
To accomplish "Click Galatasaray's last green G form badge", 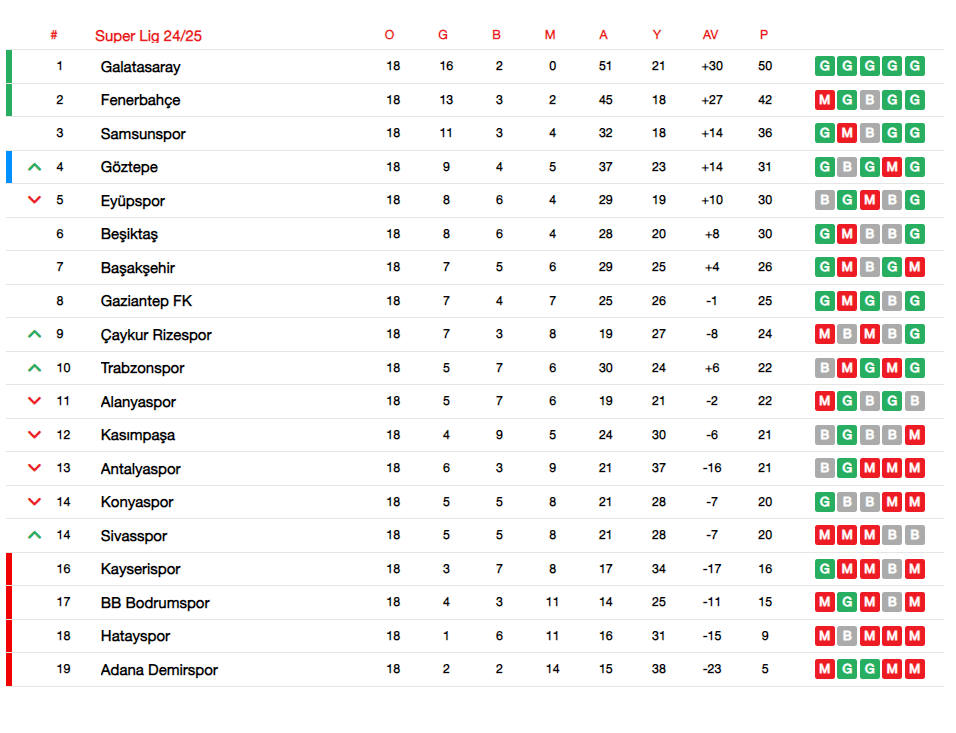I will click(x=915, y=66).
